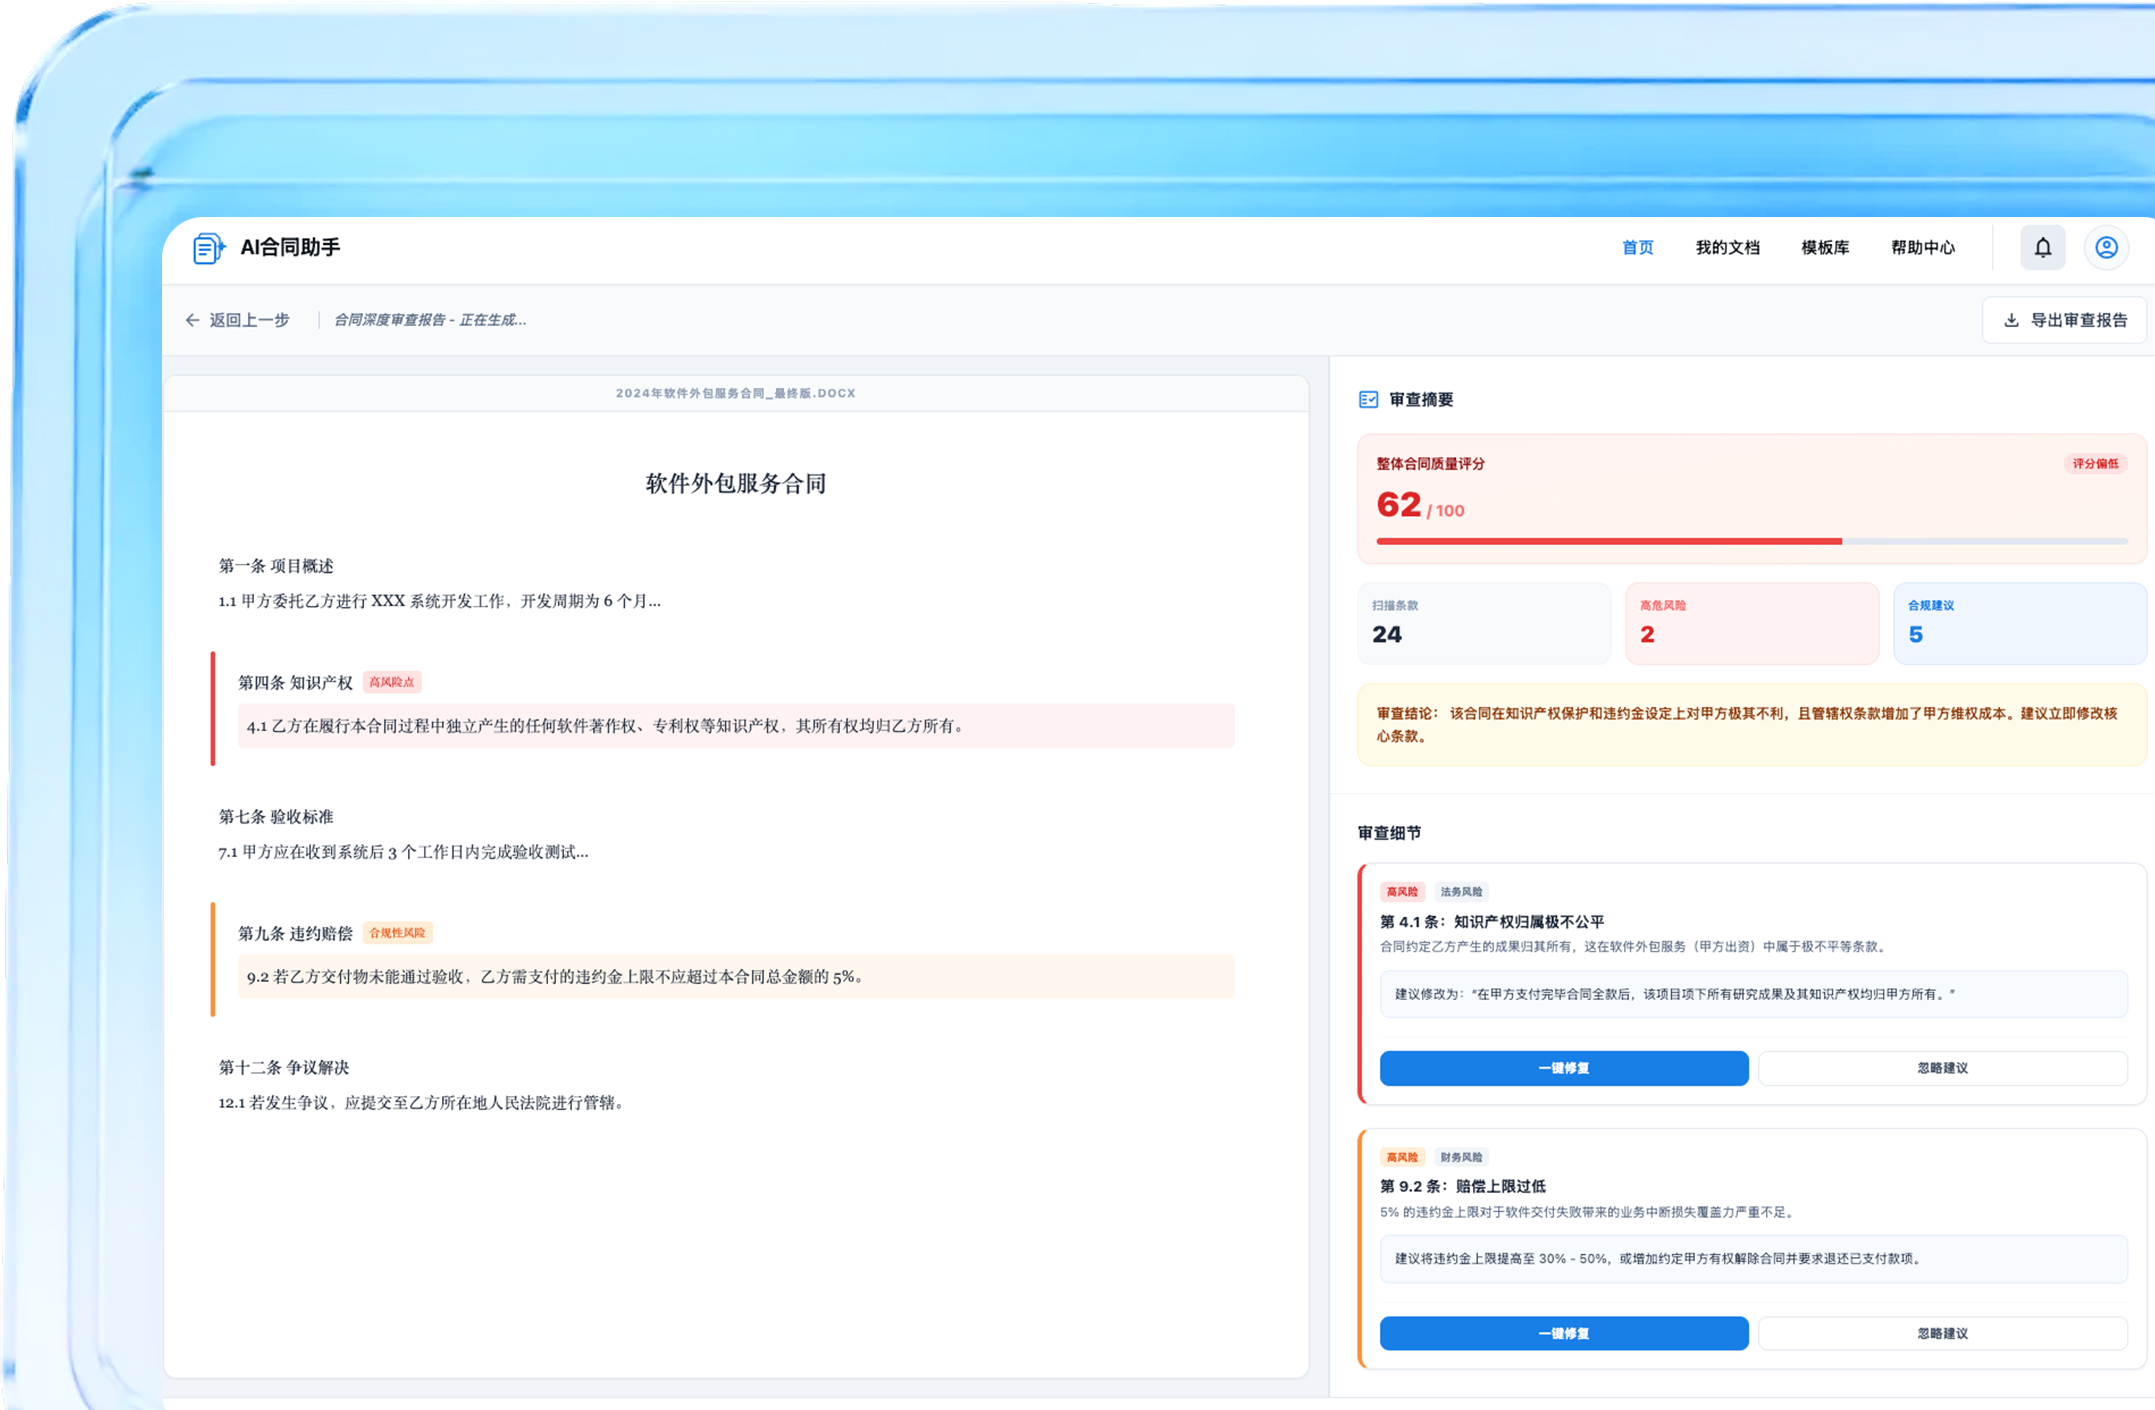Click heading 第一条 项目概述
2155x1410 pixels.
[276, 566]
